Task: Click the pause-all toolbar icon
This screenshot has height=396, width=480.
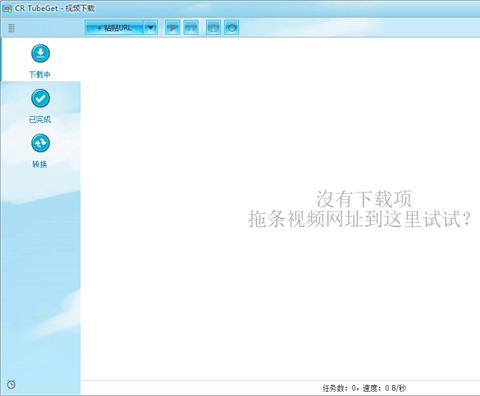Action: (191, 28)
